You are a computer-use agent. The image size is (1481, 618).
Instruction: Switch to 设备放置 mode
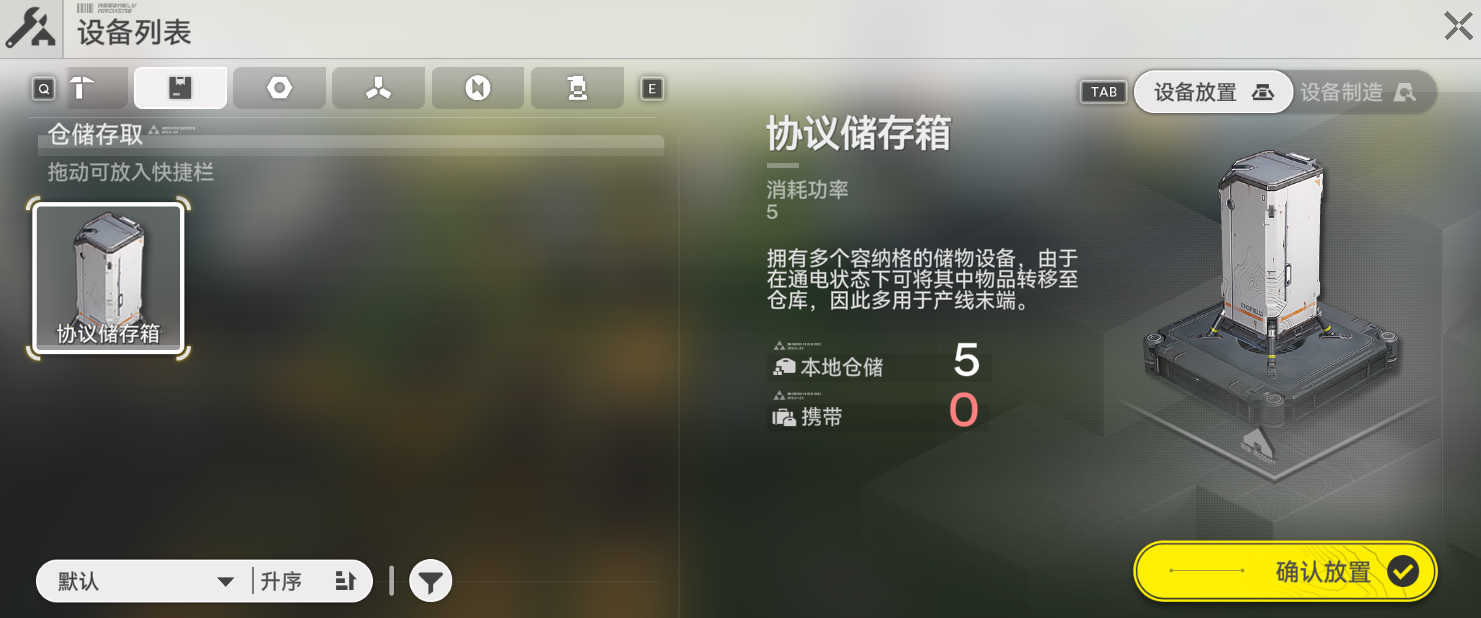tap(1212, 92)
